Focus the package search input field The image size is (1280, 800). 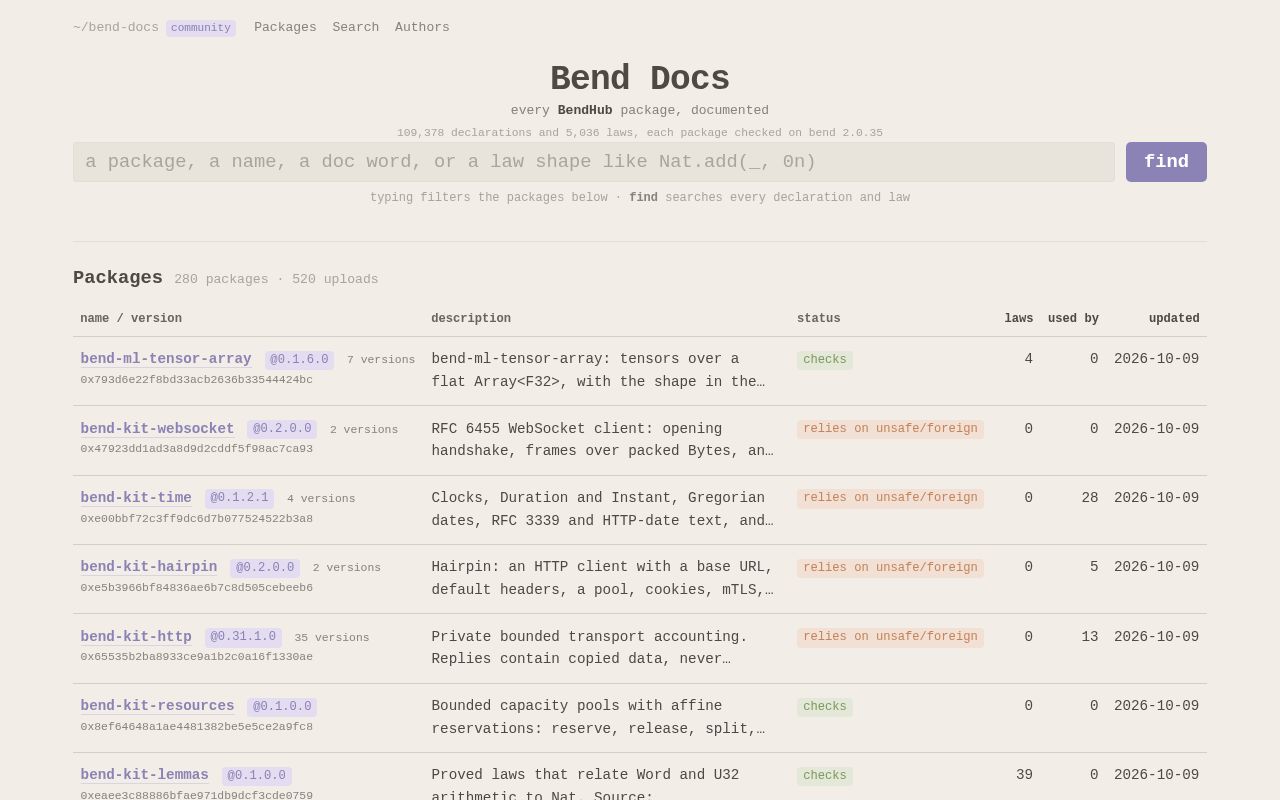tap(594, 162)
